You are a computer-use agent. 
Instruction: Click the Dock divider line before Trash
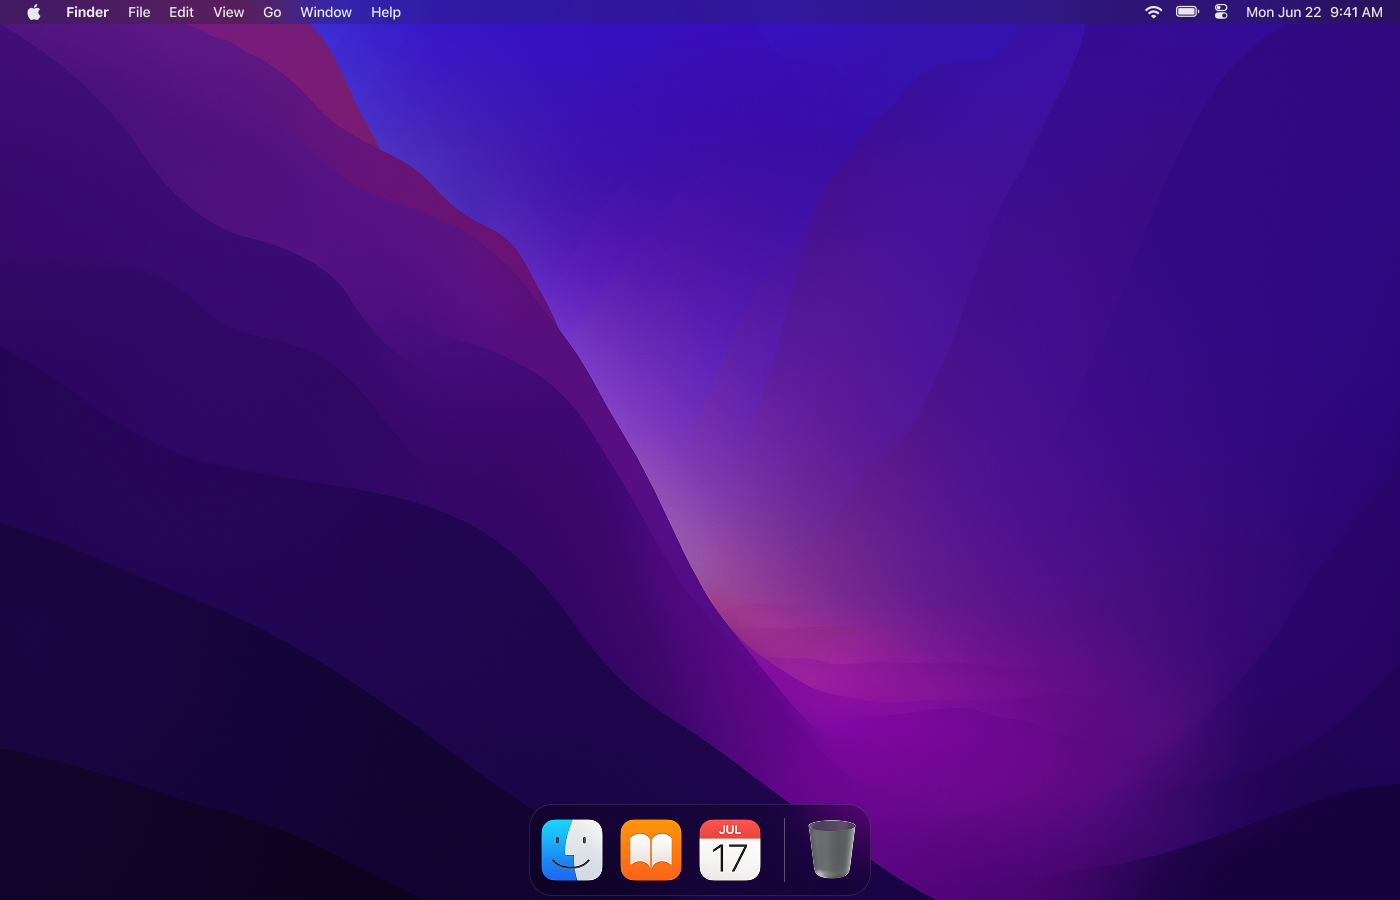(x=785, y=850)
